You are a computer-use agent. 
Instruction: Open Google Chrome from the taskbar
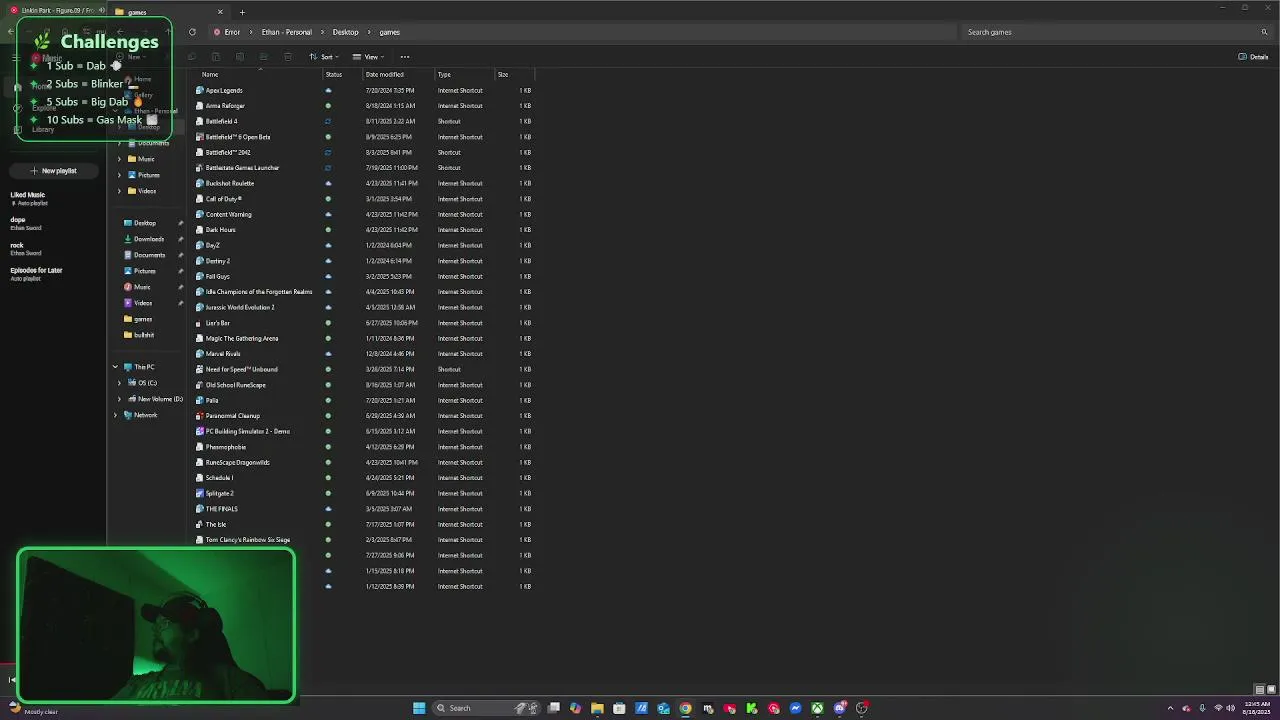685,708
